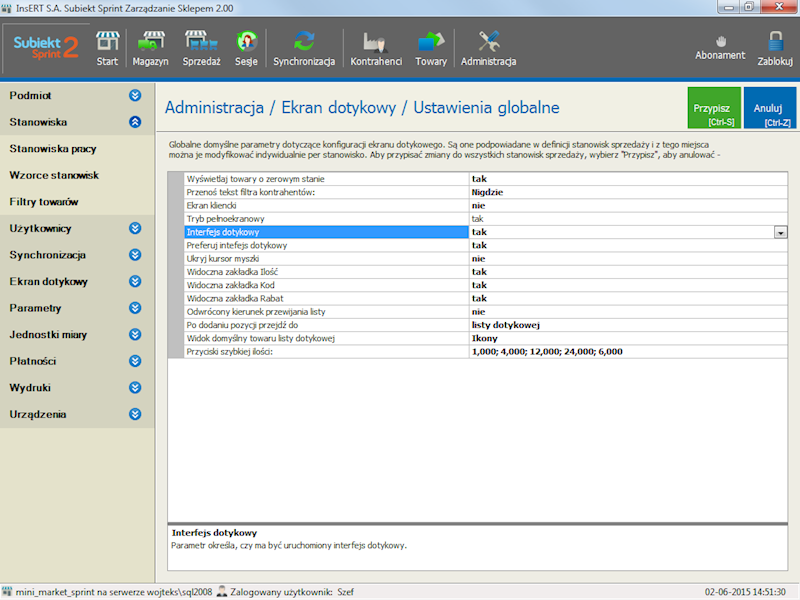Expand the Podmiot sidebar section
This screenshot has width=800, height=600.
point(135,95)
